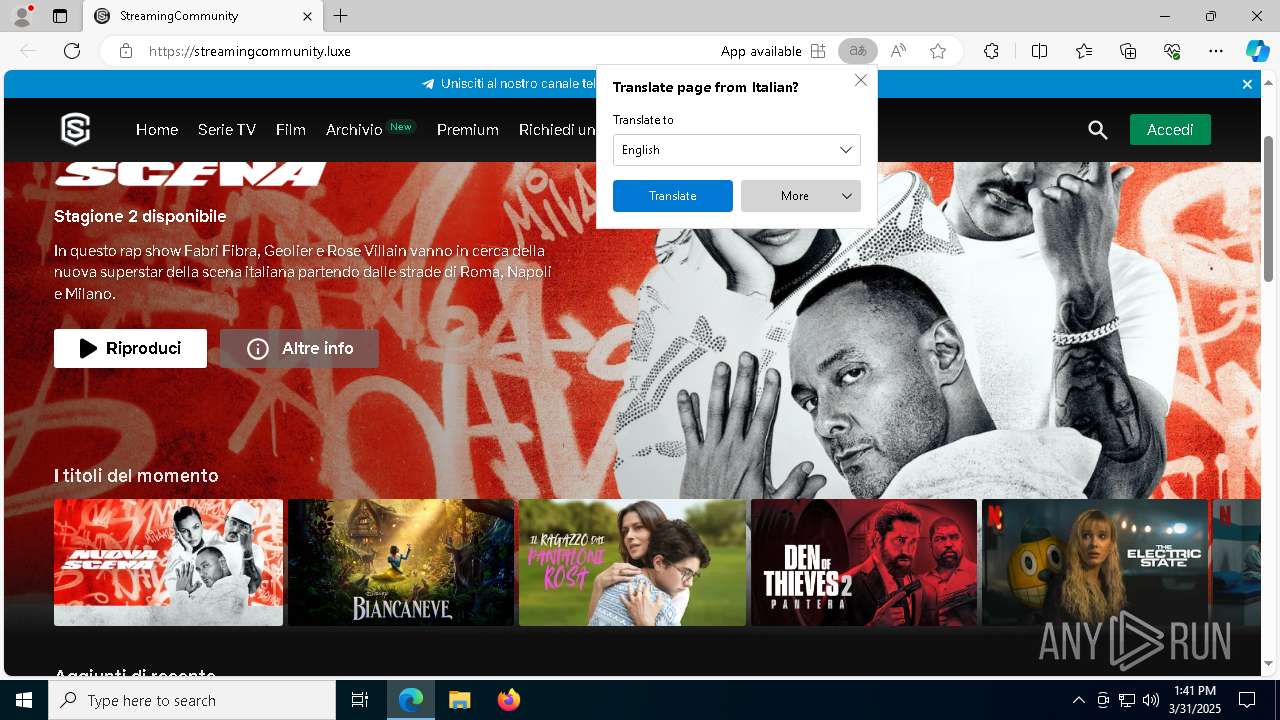Click the Riproduci play button
Viewport: 1280px width, 720px height.
(130, 348)
